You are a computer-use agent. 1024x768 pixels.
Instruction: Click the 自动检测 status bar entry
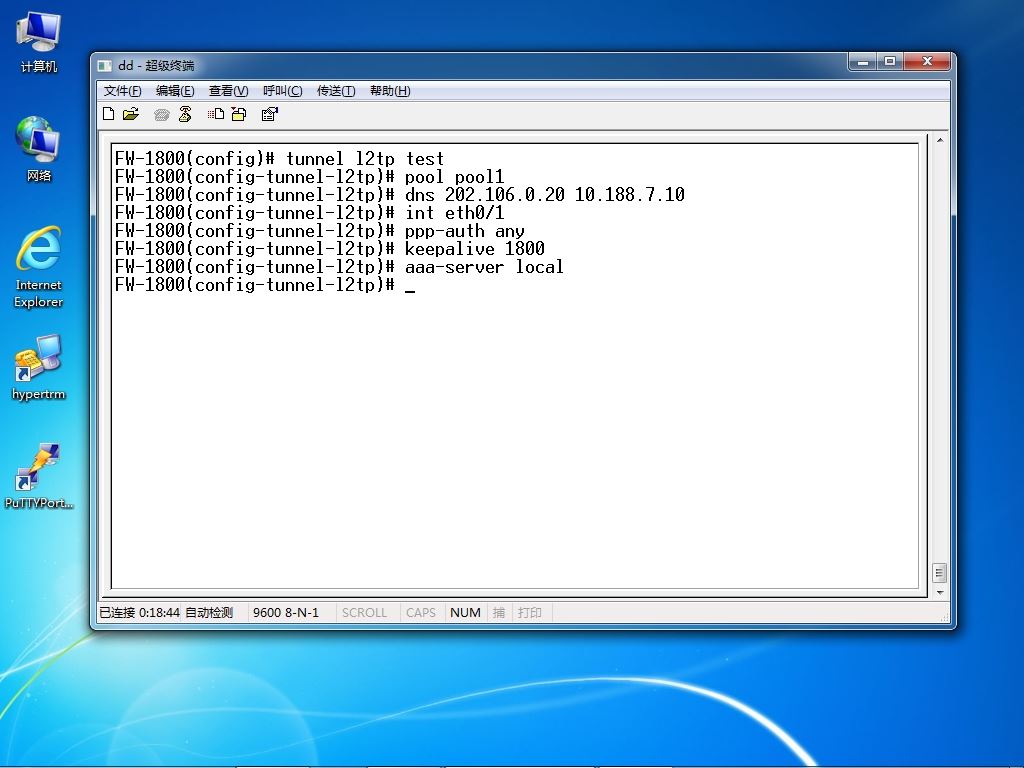pos(209,613)
